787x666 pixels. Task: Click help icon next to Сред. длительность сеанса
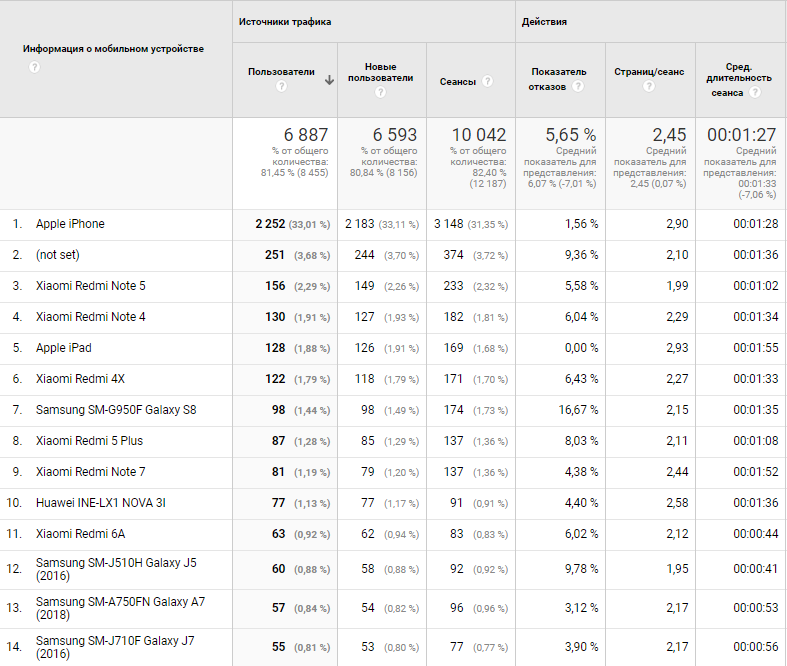(755, 92)
